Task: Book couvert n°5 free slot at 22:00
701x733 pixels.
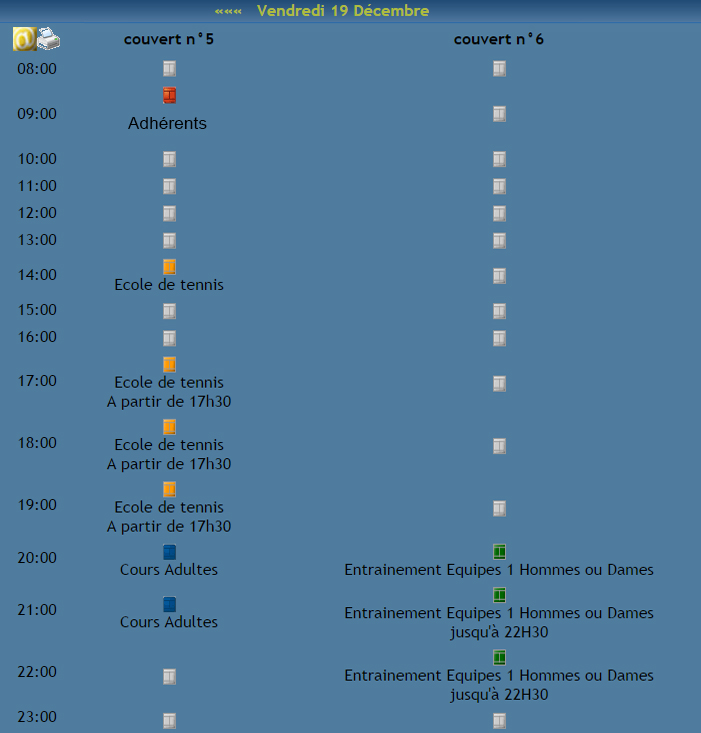Action: pos(170,676)
